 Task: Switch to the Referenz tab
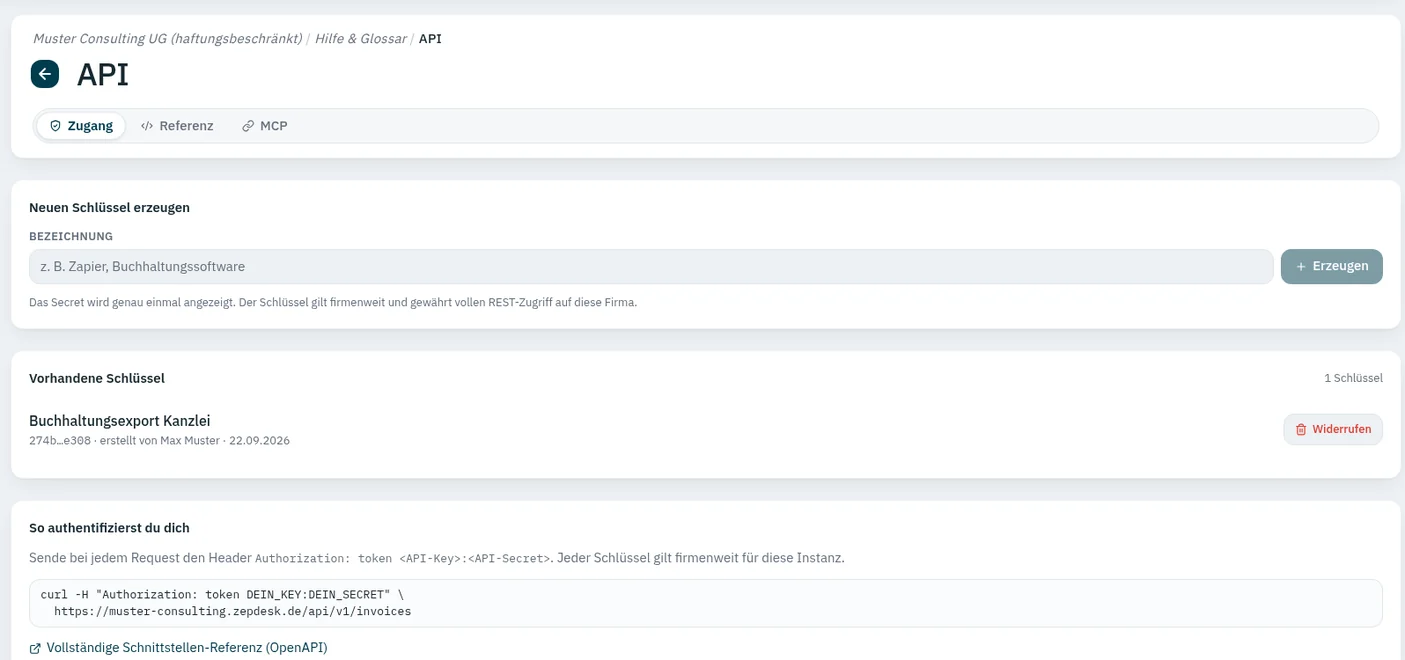tap(177, 126)
